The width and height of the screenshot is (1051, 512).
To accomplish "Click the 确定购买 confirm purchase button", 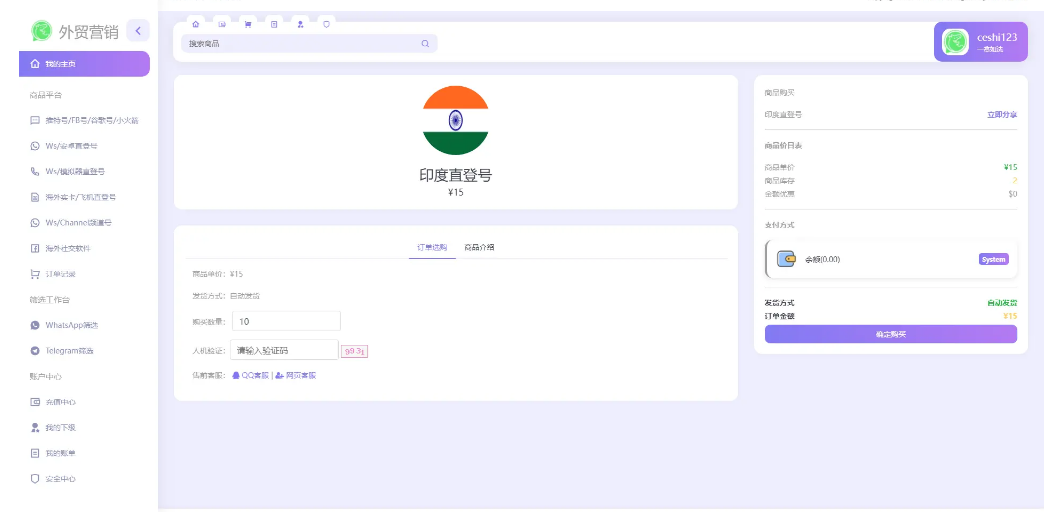I will click(x=891, y=334).
